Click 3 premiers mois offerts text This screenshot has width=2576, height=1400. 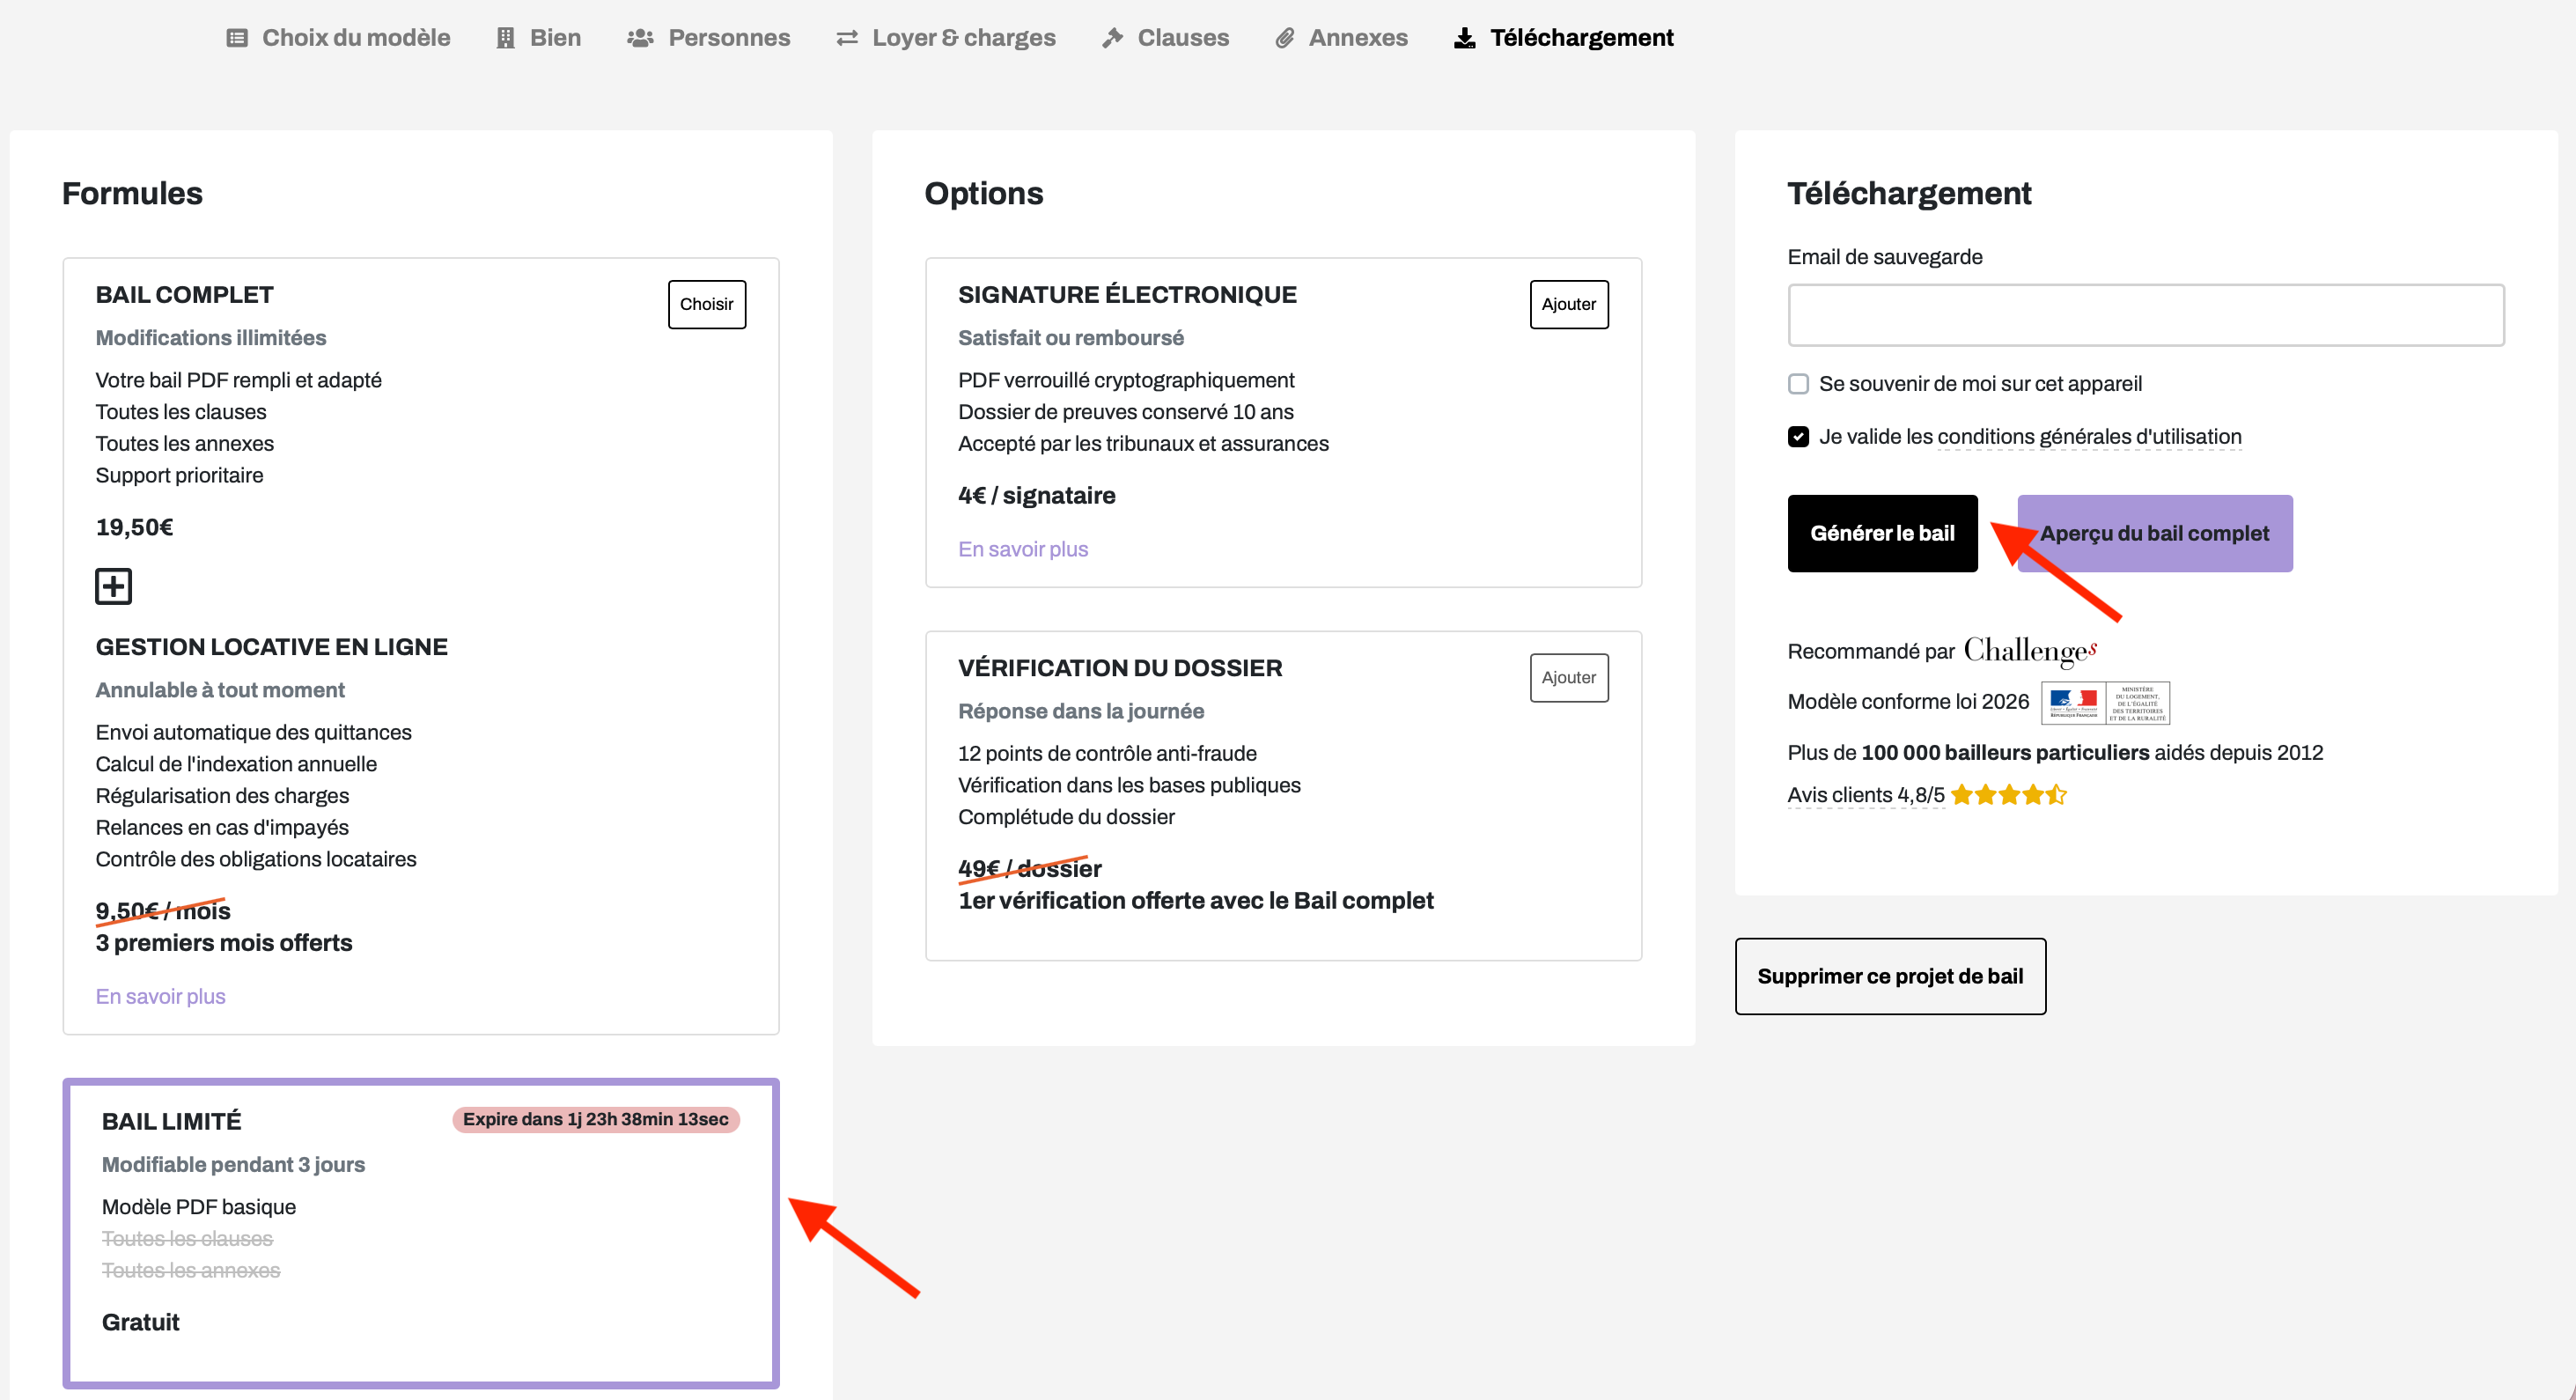[x=224, y=942]
